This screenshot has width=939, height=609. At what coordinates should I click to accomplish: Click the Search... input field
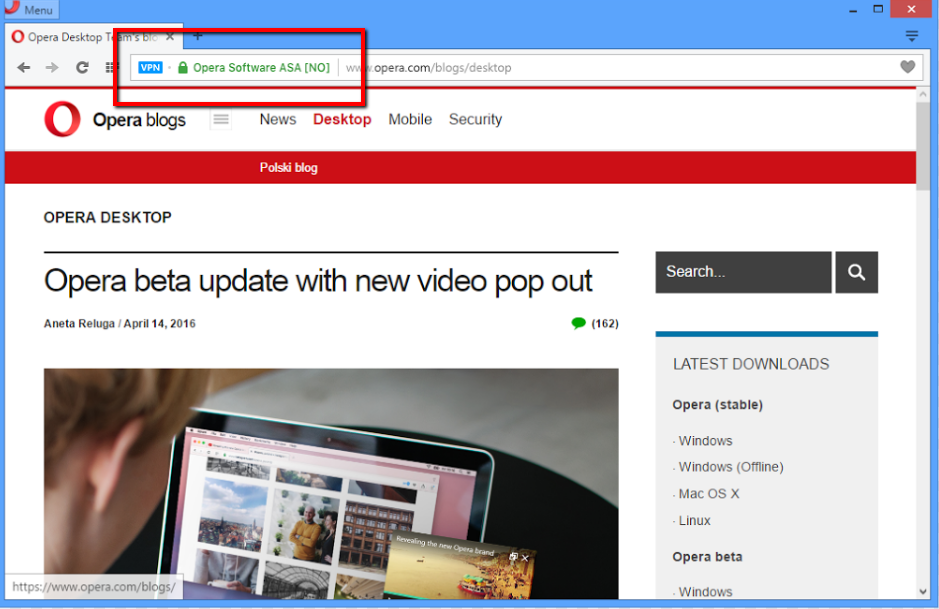pyautogui.click(x=743, y=272)
